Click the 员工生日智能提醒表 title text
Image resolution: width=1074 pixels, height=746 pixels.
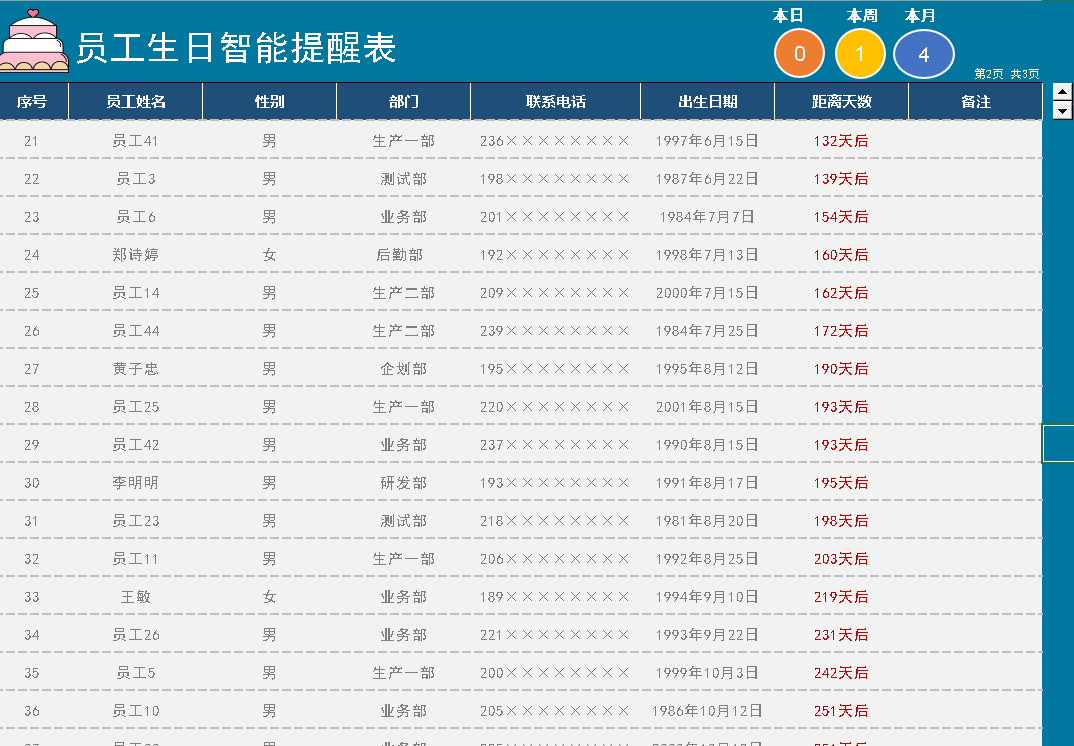[x=236, y=48]
